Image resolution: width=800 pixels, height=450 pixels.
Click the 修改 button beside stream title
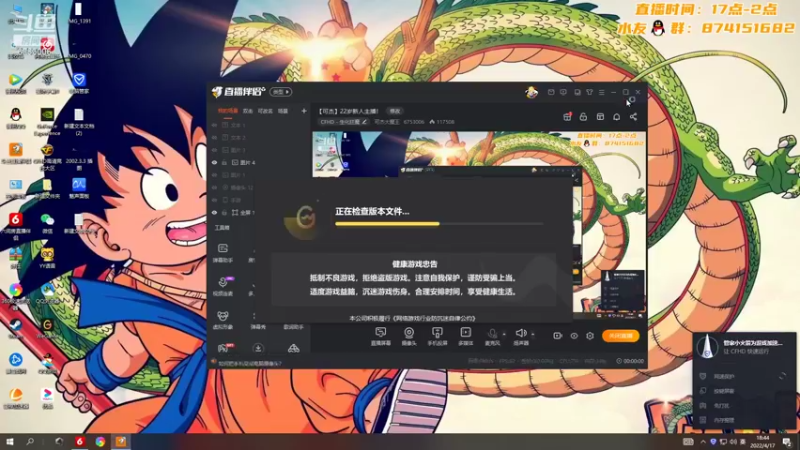click(x=395, y=111)
